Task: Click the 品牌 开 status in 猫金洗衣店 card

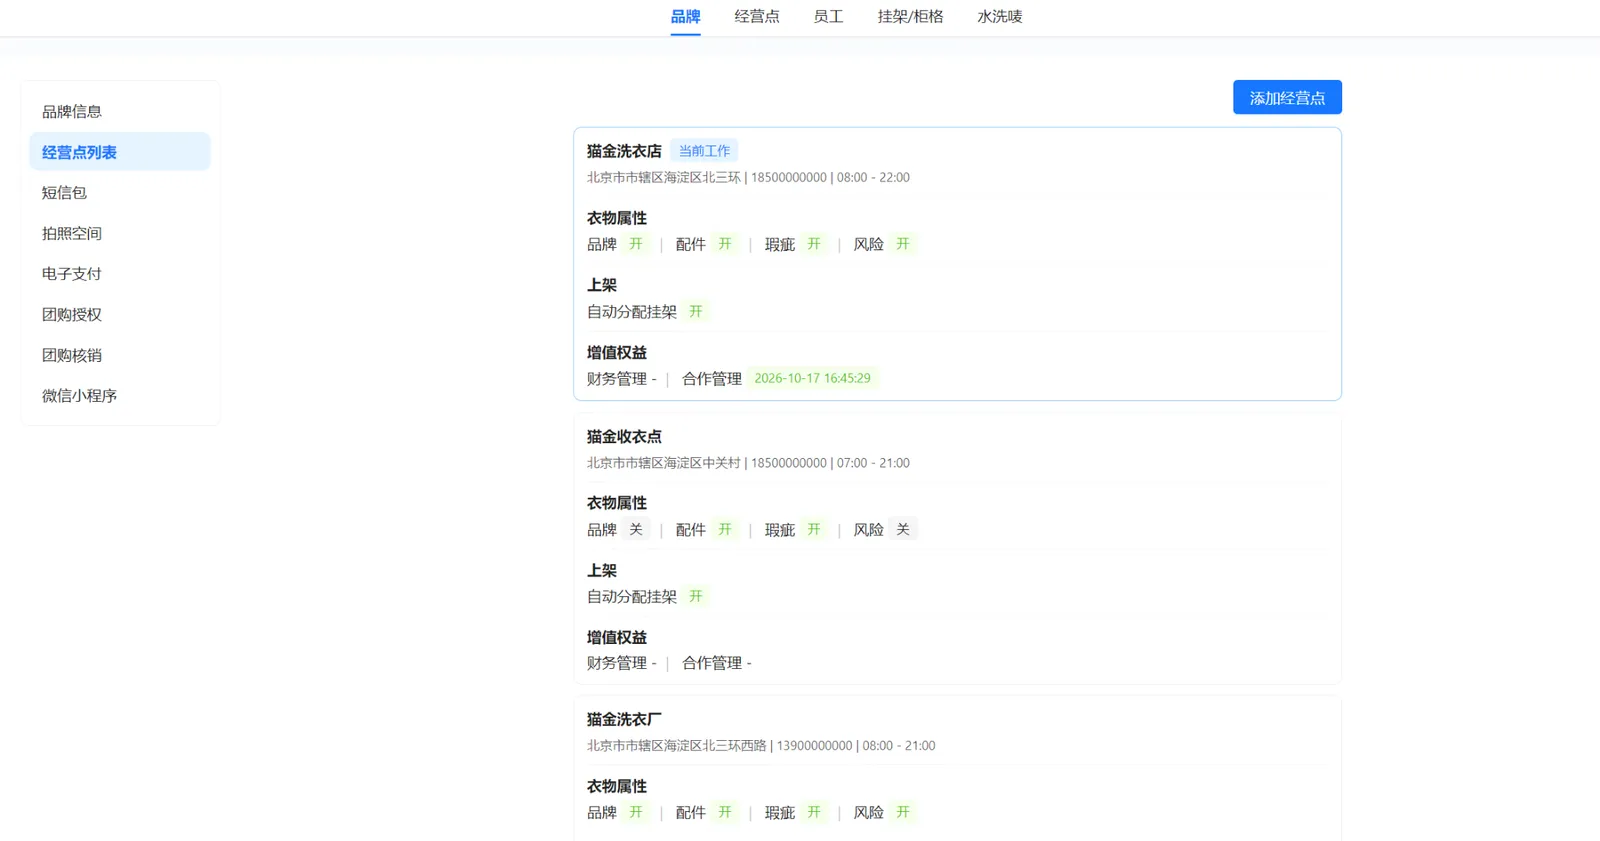Action: point(636,244)
